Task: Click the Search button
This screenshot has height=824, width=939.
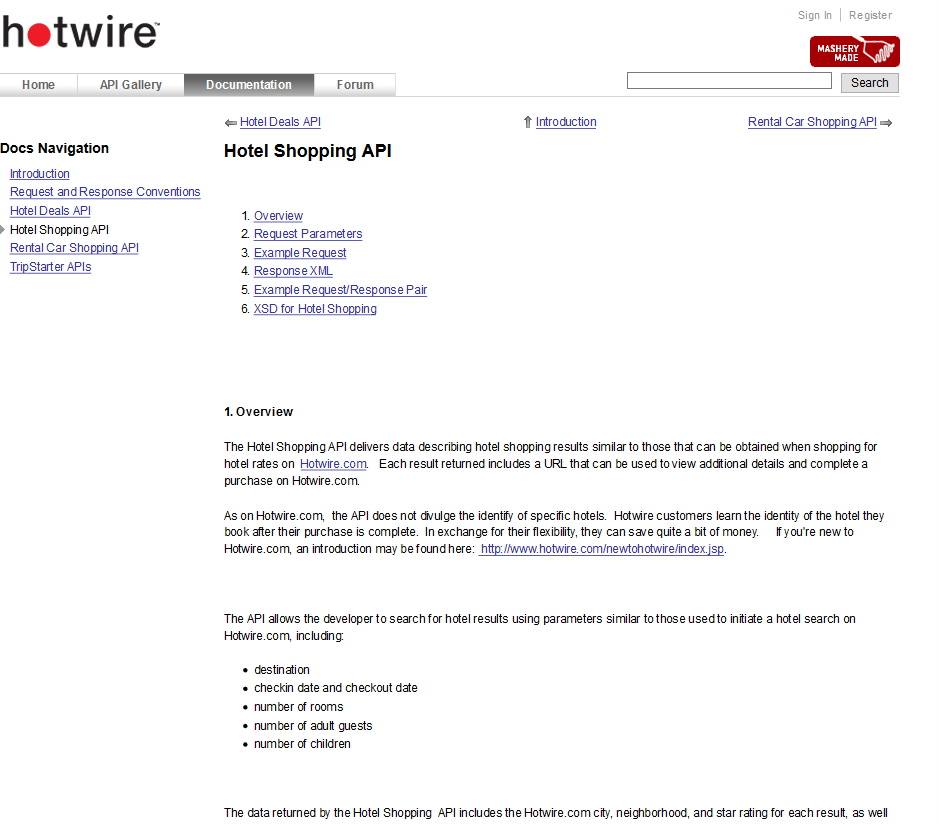Action: (870, 83)
